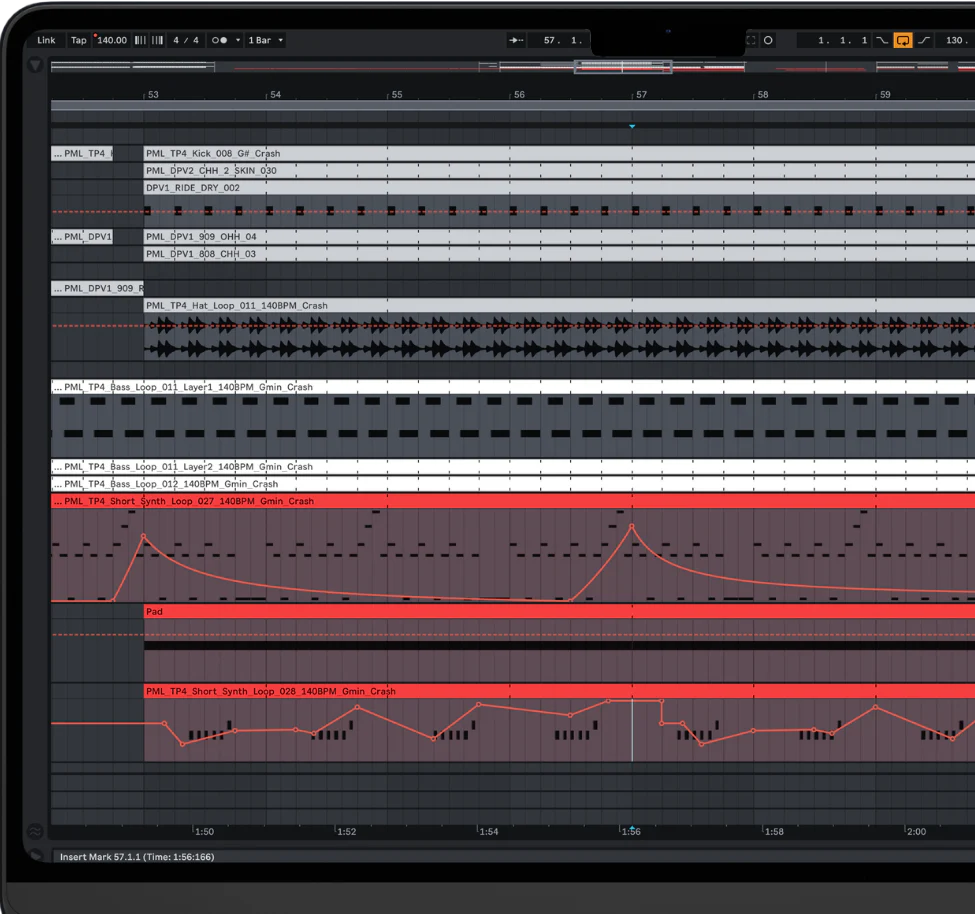Toggle the metronome
Screen dimensions: 975x914
click(219, 40)
